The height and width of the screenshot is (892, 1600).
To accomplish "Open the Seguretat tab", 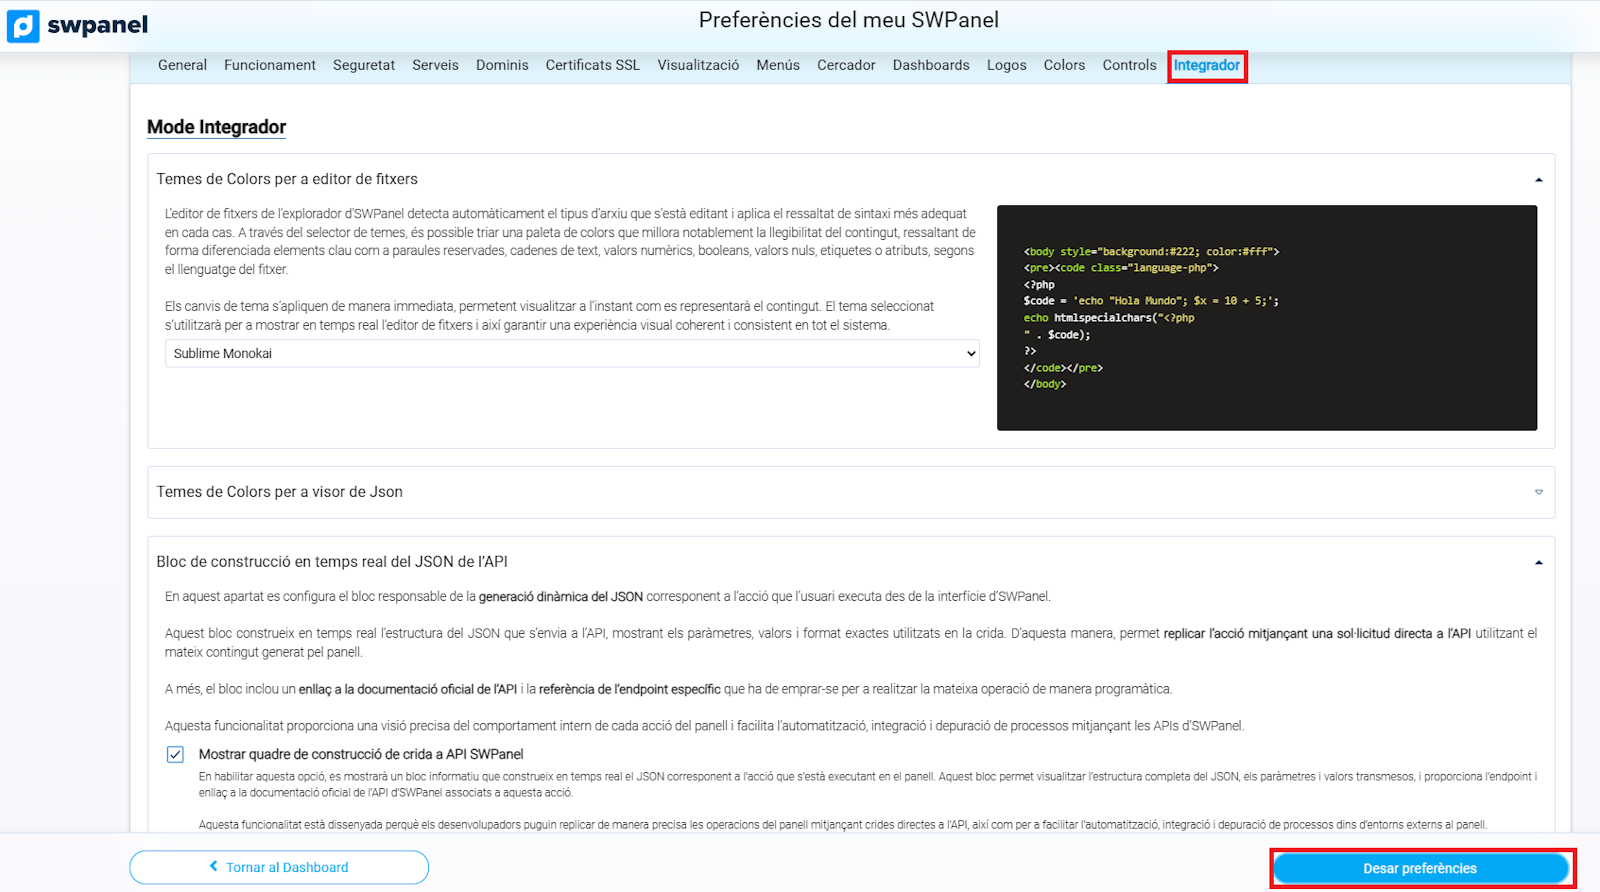I will click(x=363, y=66).
